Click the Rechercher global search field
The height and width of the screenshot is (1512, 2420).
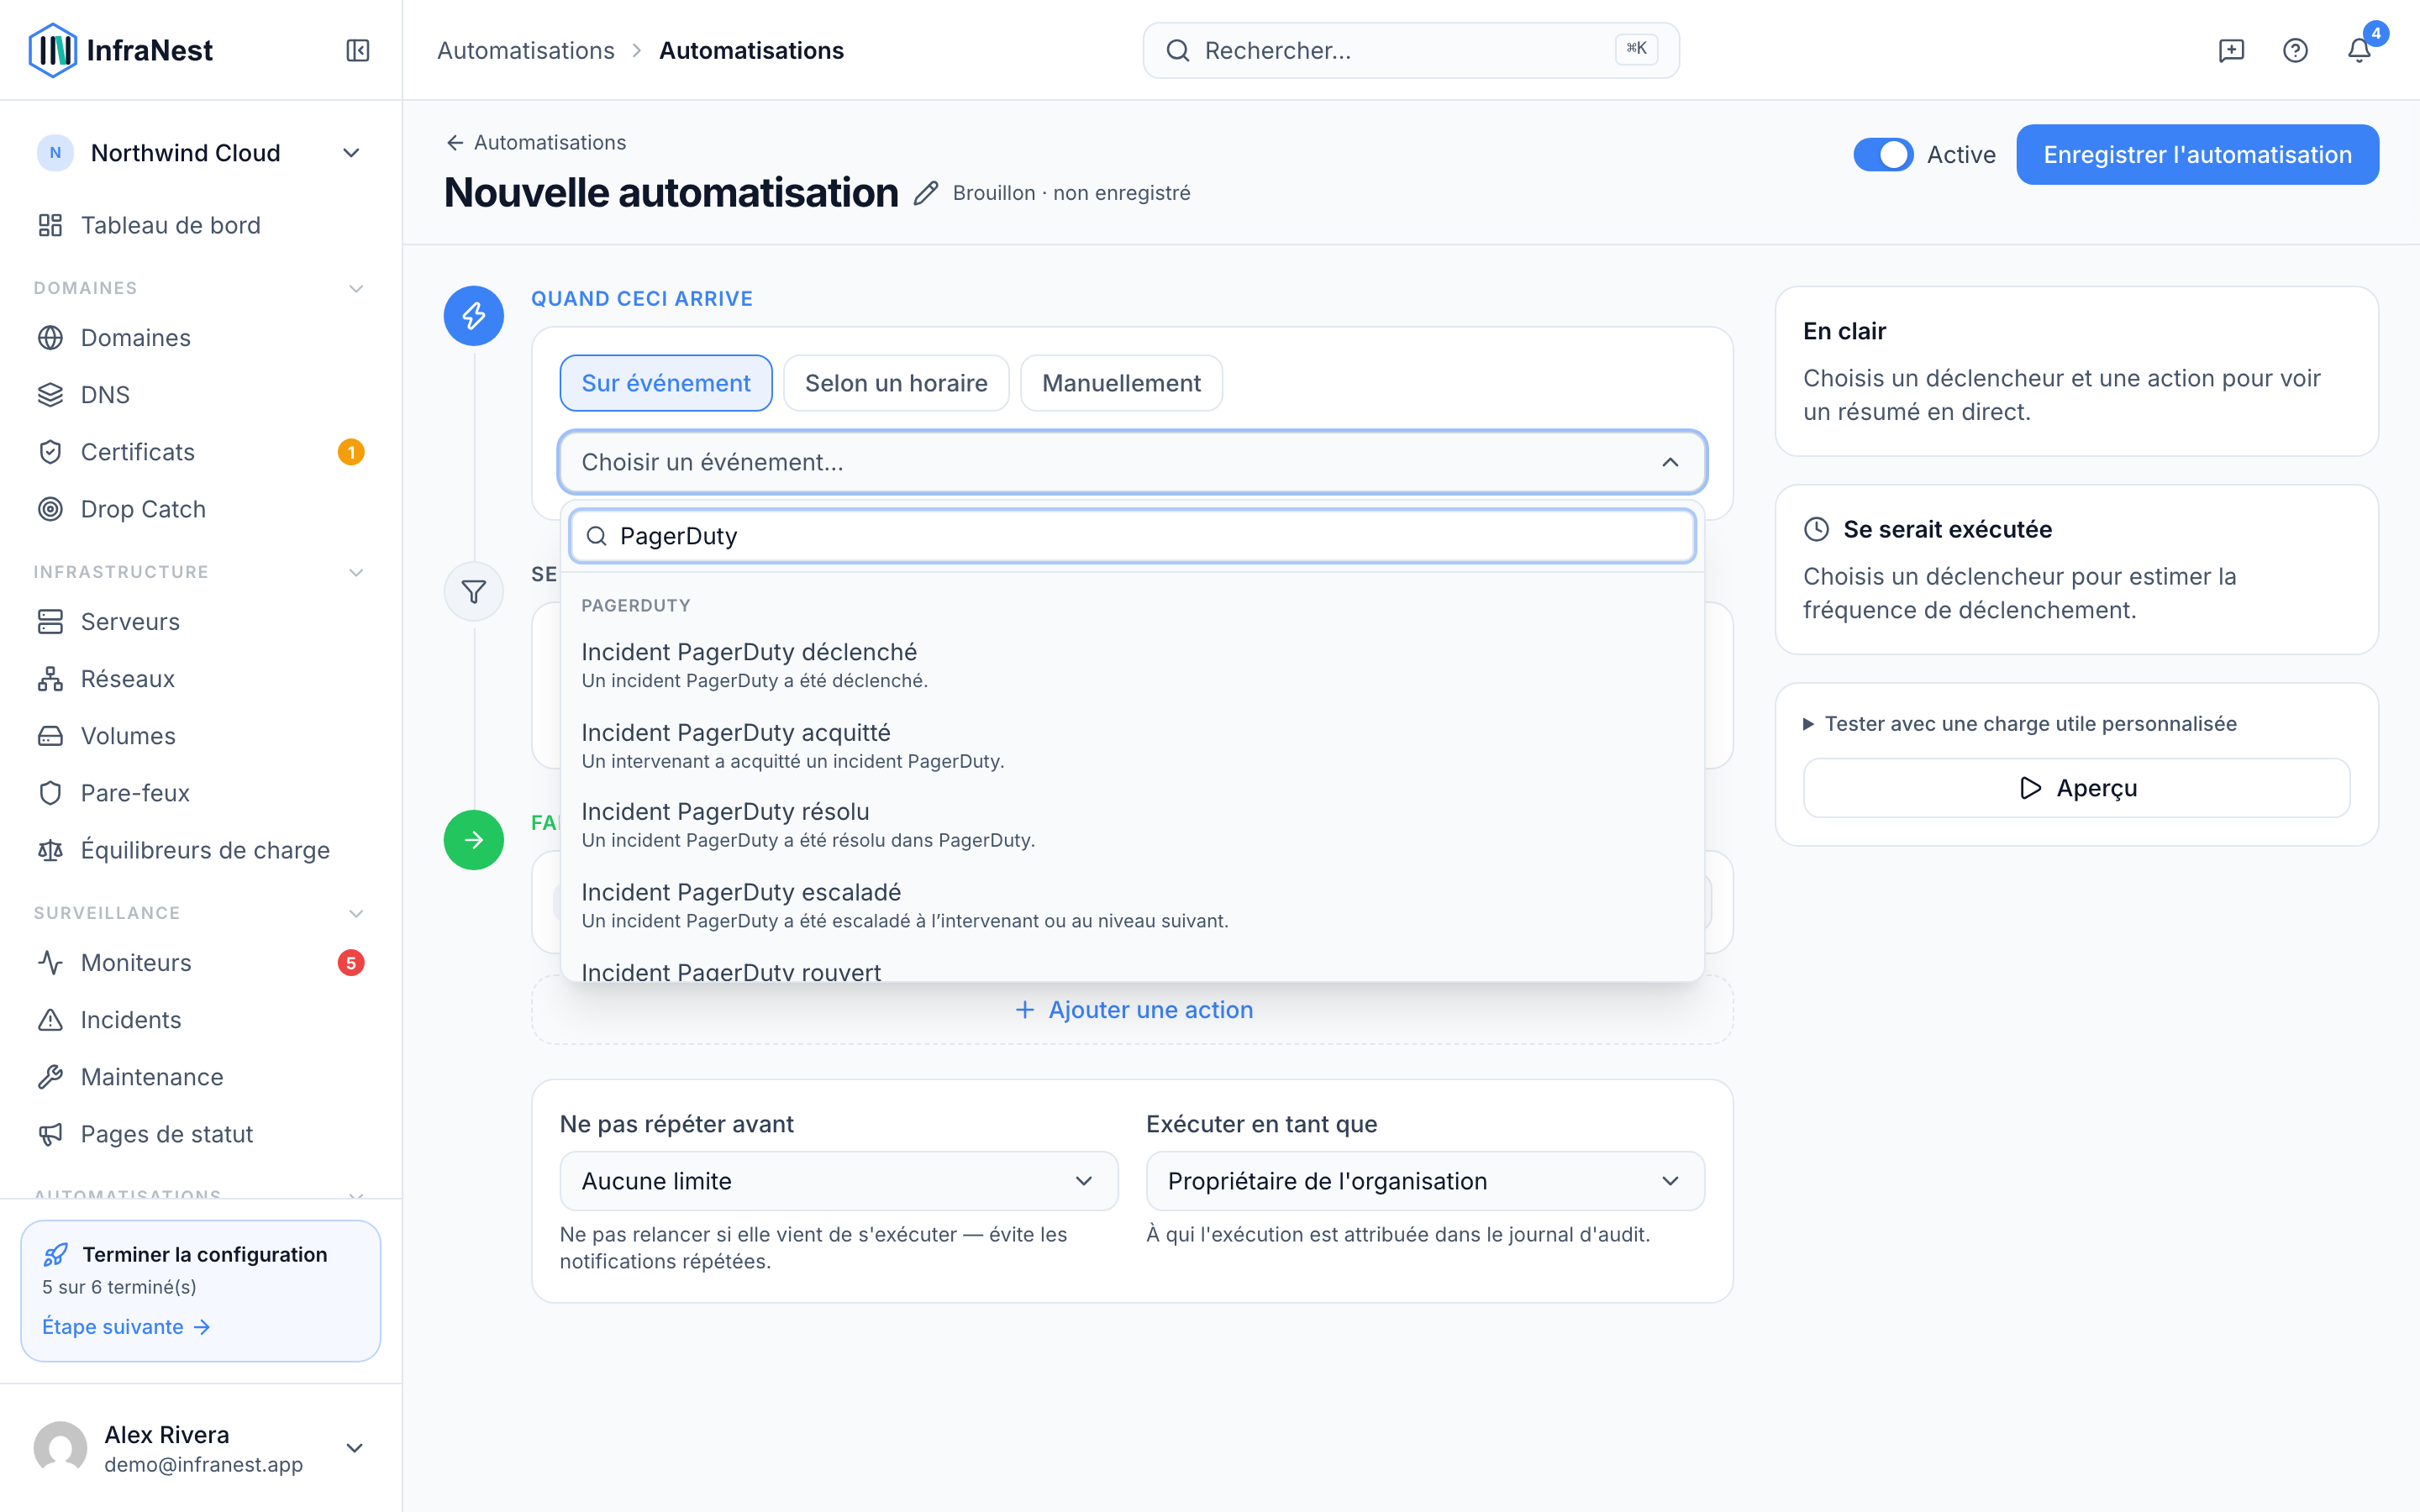click(1411, 50)
